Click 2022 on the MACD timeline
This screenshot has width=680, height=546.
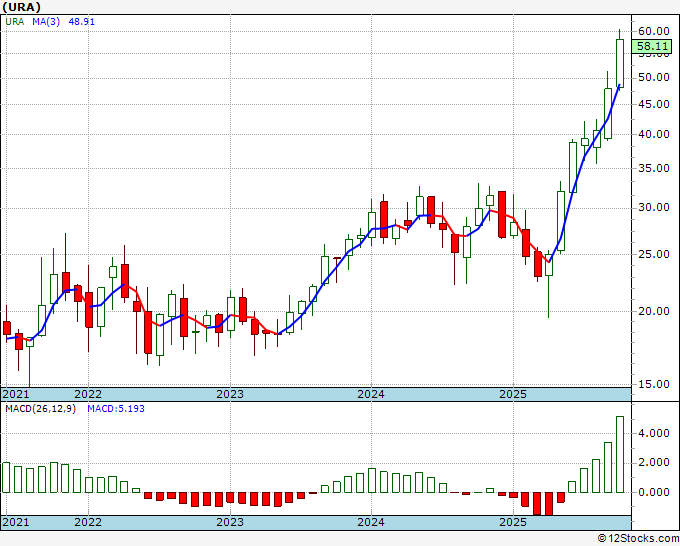click(88, 522)
